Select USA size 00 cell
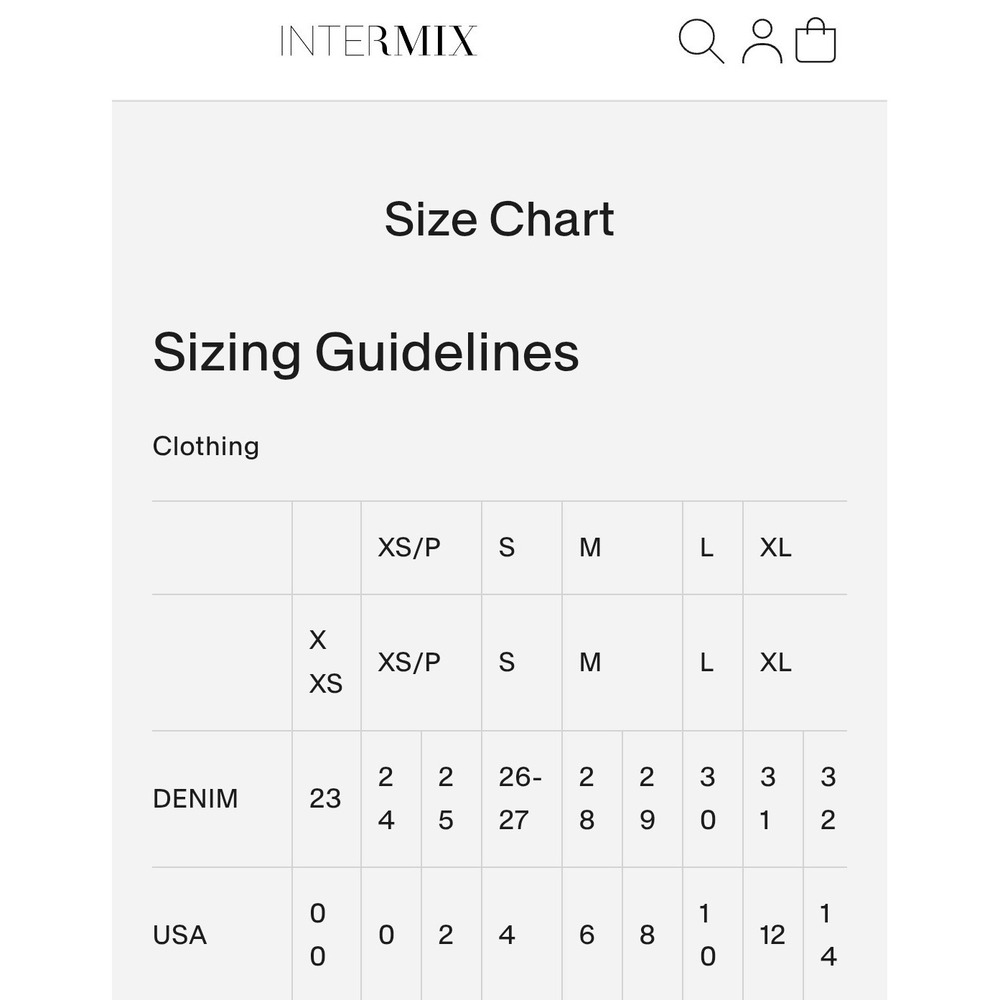The image size is (1000, 1000). (x=327, y=935)
